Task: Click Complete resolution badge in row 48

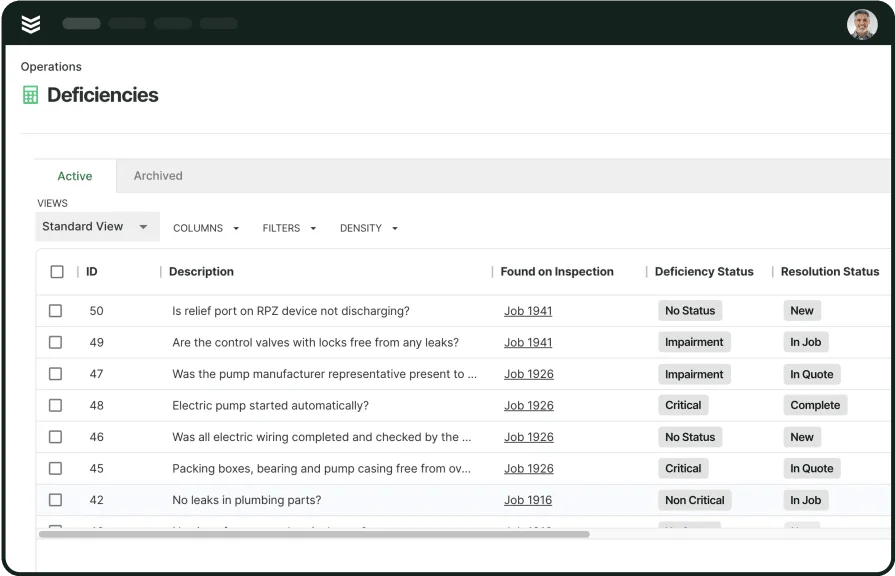Action: pyautogui.click(x=815, y=405)
